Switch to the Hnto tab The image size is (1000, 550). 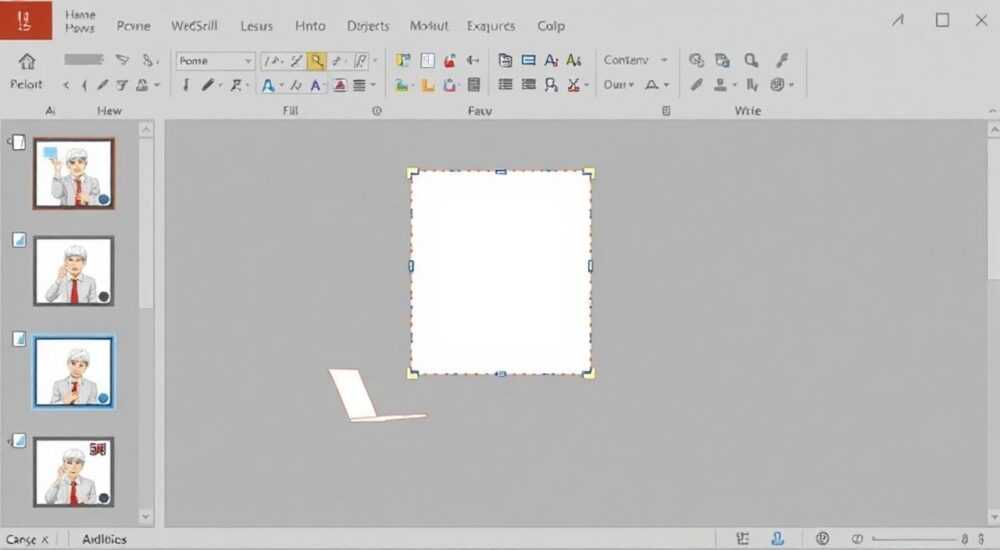click(310, 26)
